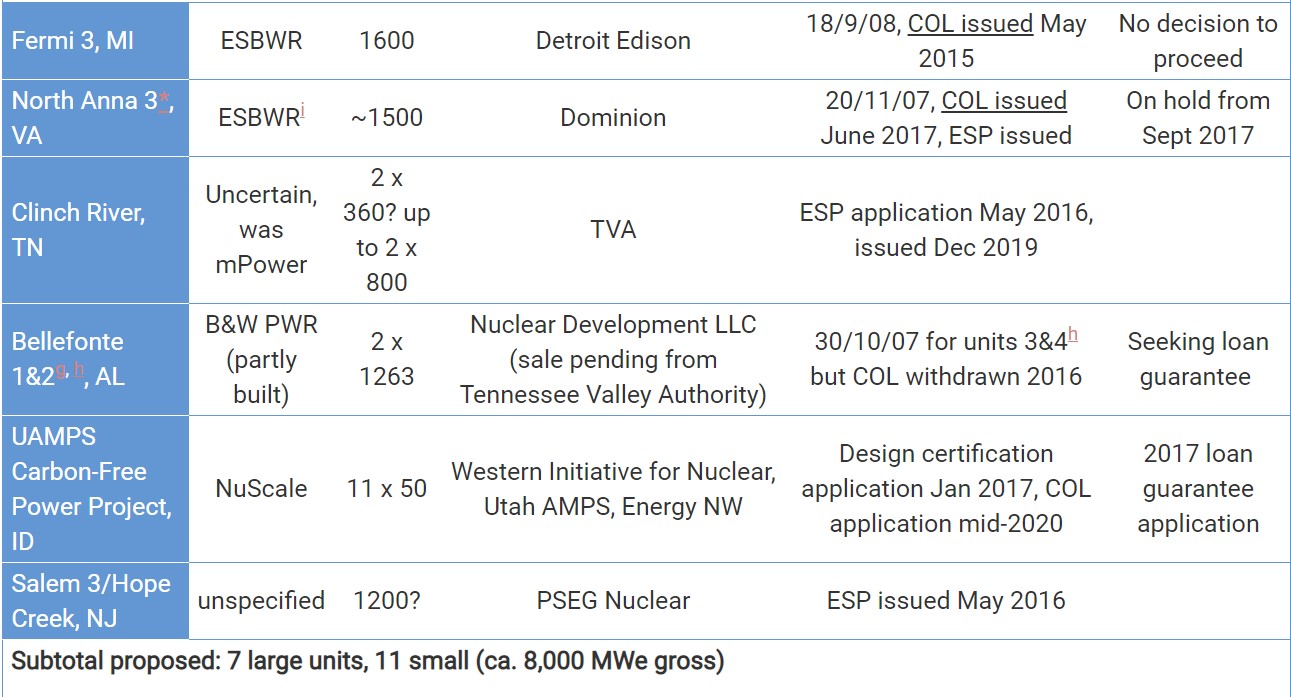Click 'No decision to proceed' status text
The image size is (1291, 697).
tap(1198, 41)
